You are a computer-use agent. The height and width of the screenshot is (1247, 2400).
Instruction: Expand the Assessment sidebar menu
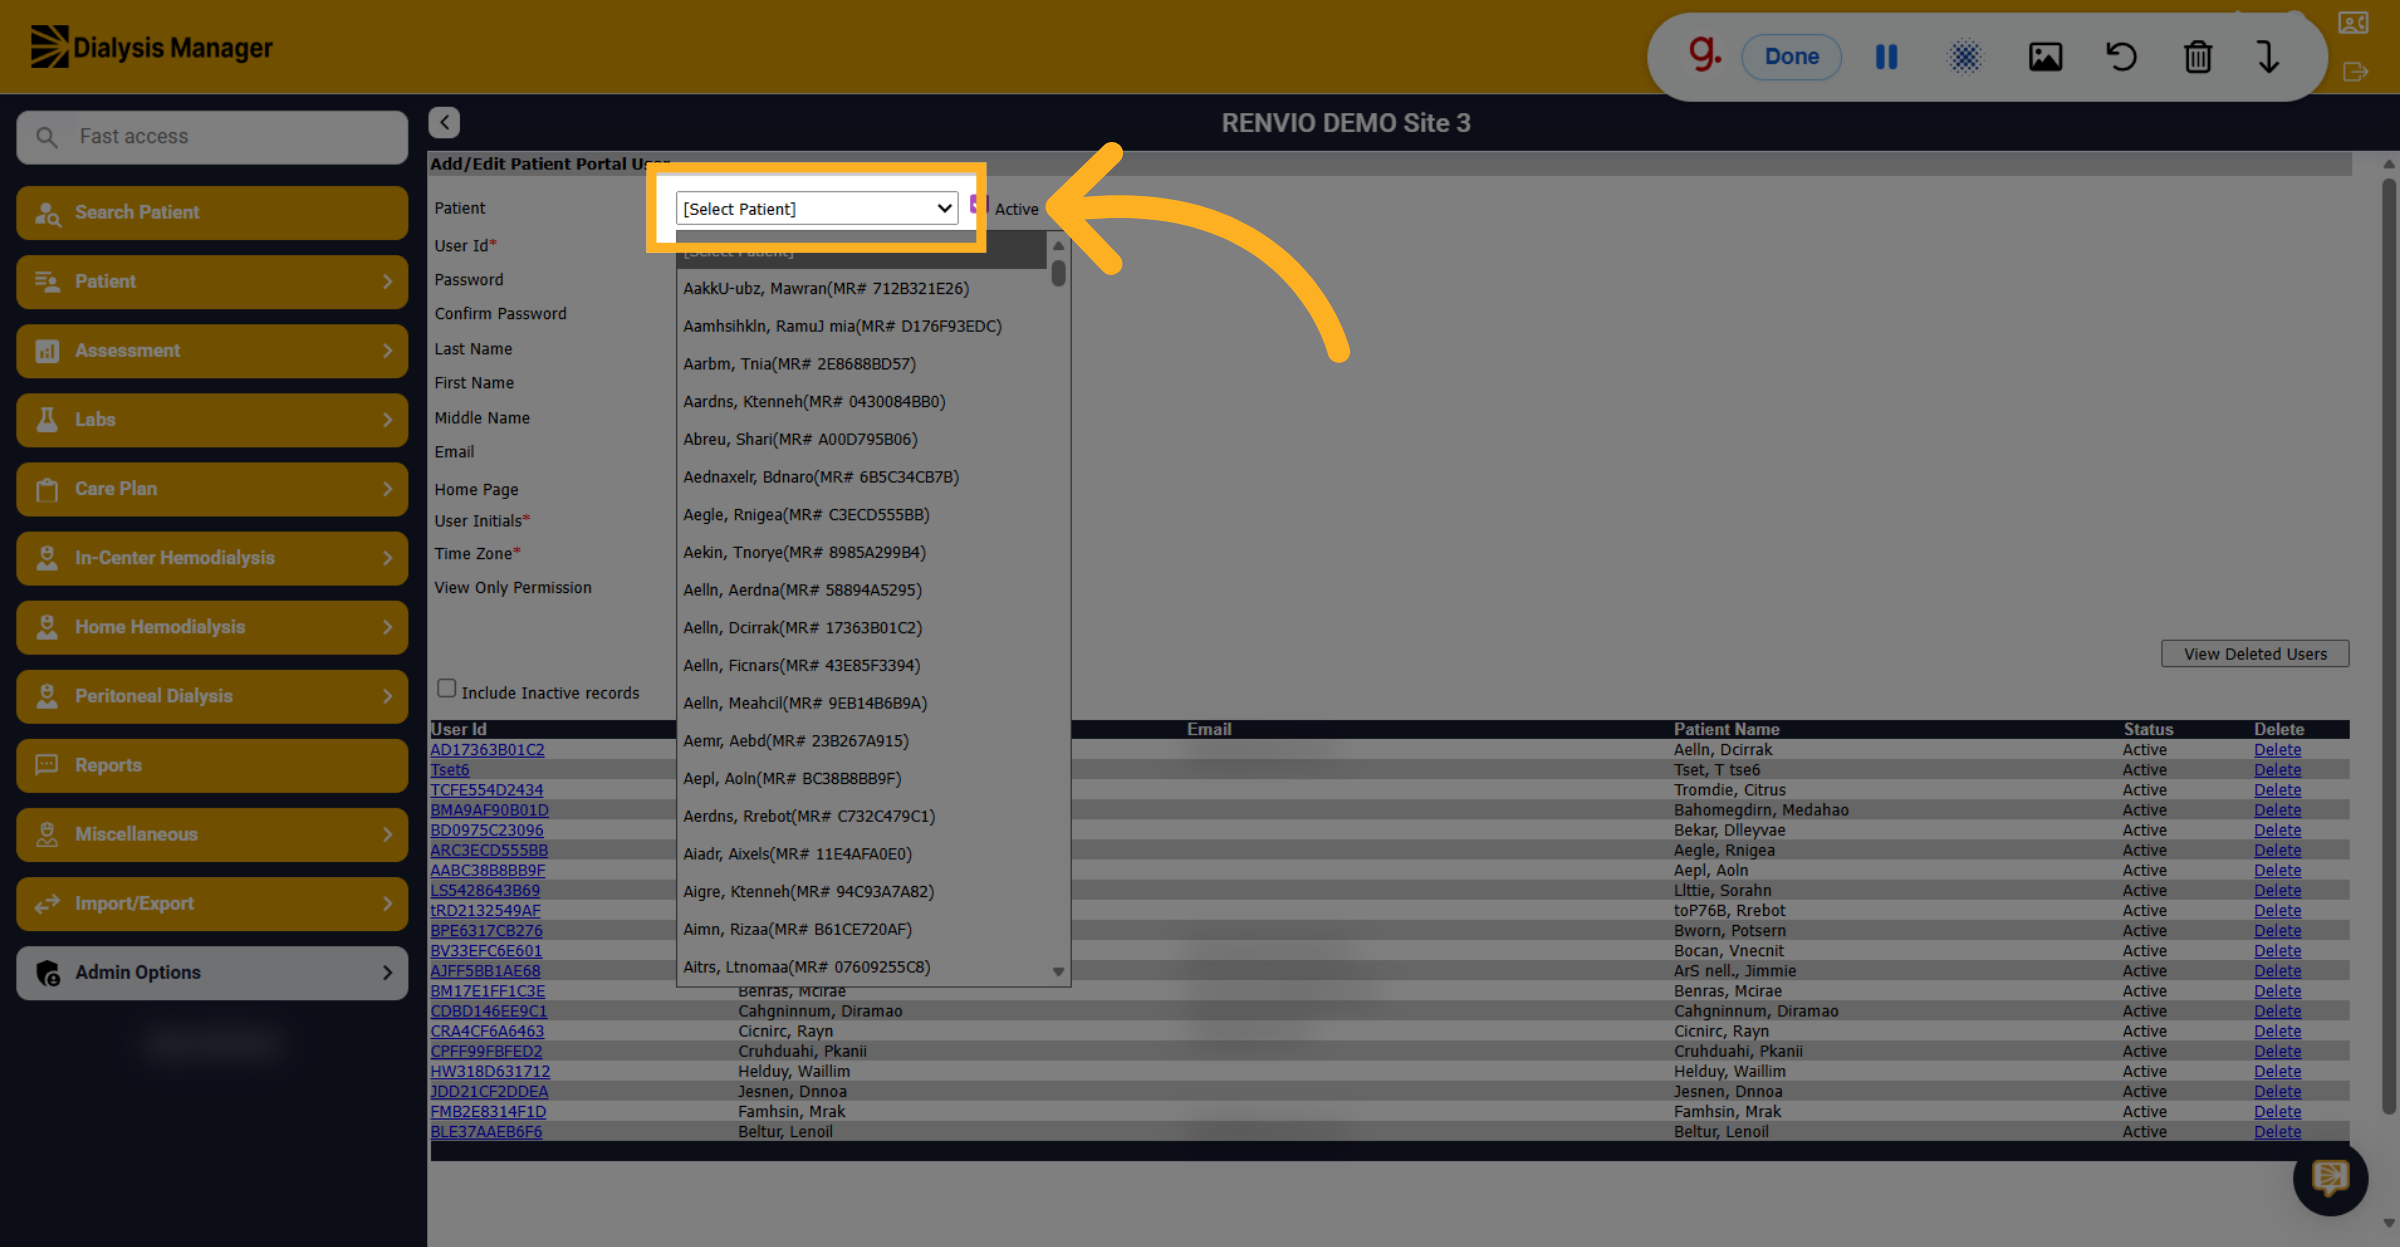click(x=212, y=350)
